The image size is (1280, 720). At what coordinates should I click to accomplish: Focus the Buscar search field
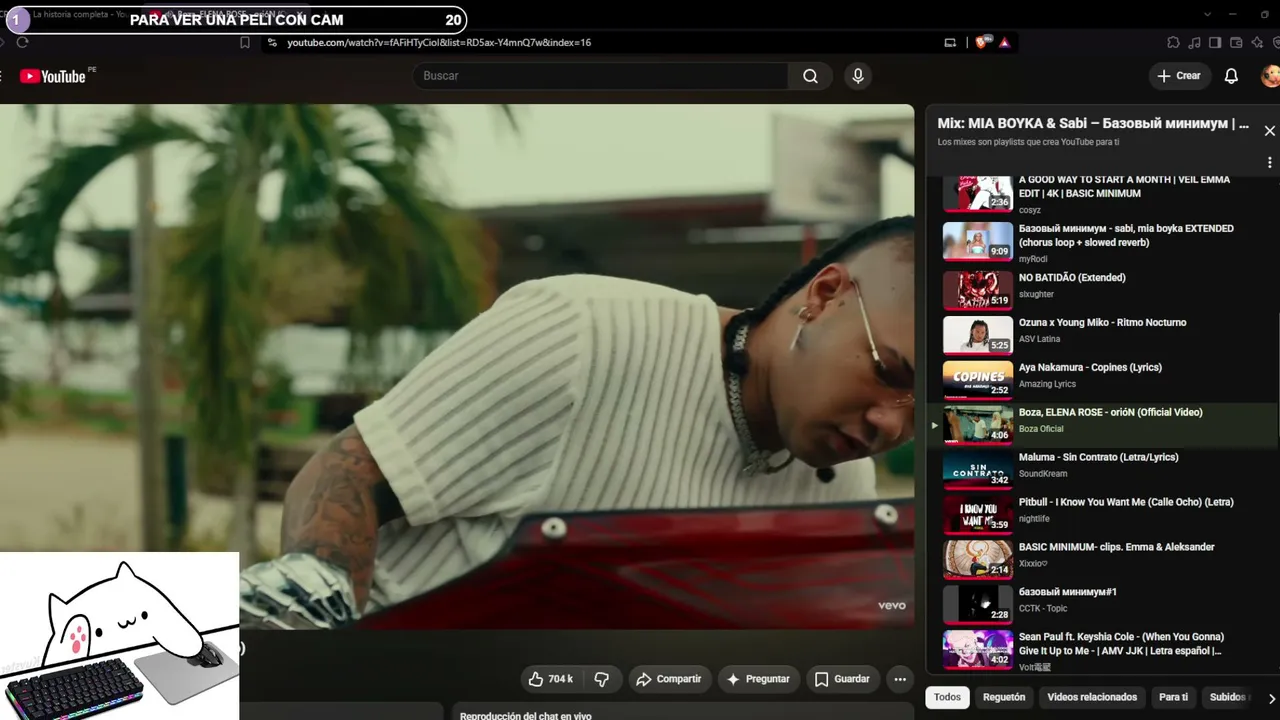coord(600,76)
